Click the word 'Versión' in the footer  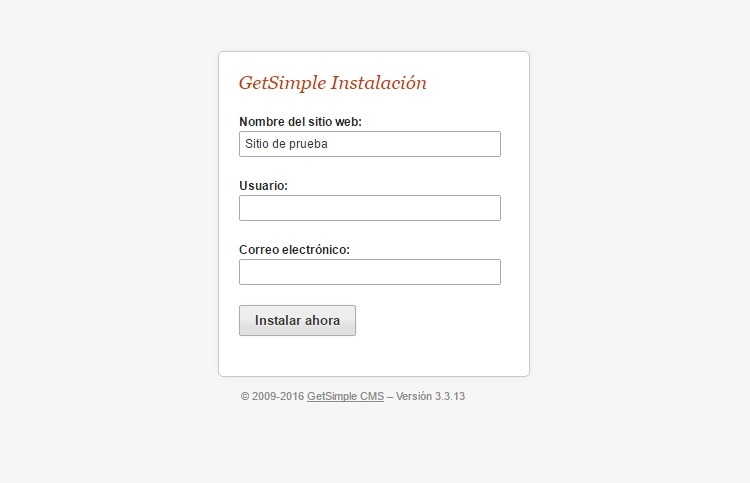point(414,396)
